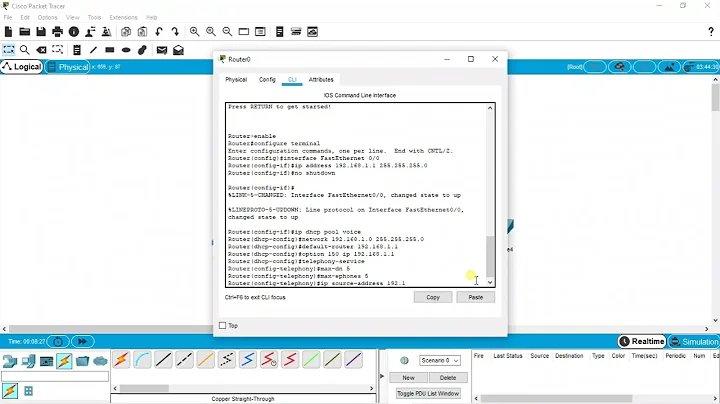Click the connections palette scroll right arrow

click(371, 388)
